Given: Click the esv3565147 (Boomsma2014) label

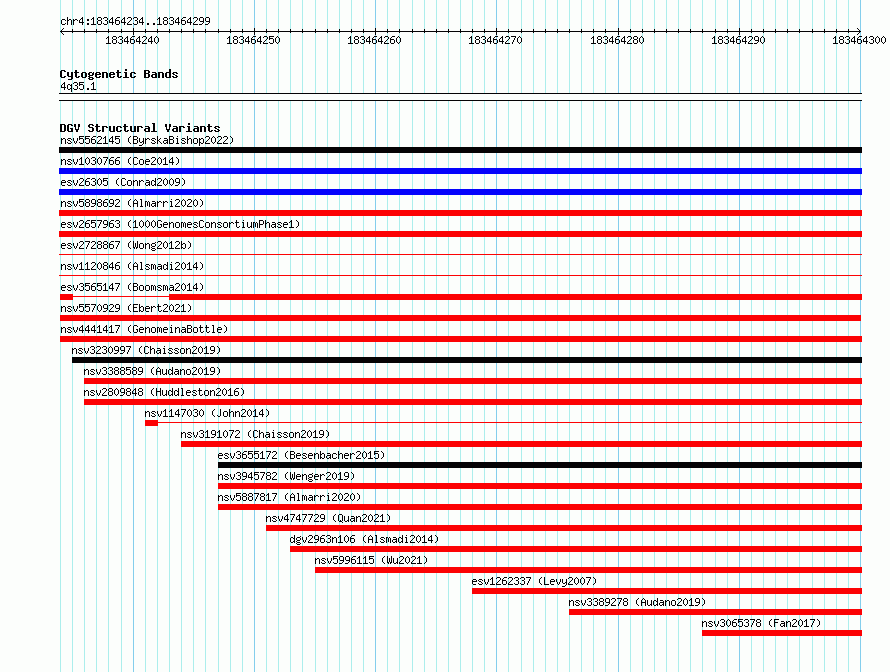Looking at the screenshot, I should (x=132, y=287).
